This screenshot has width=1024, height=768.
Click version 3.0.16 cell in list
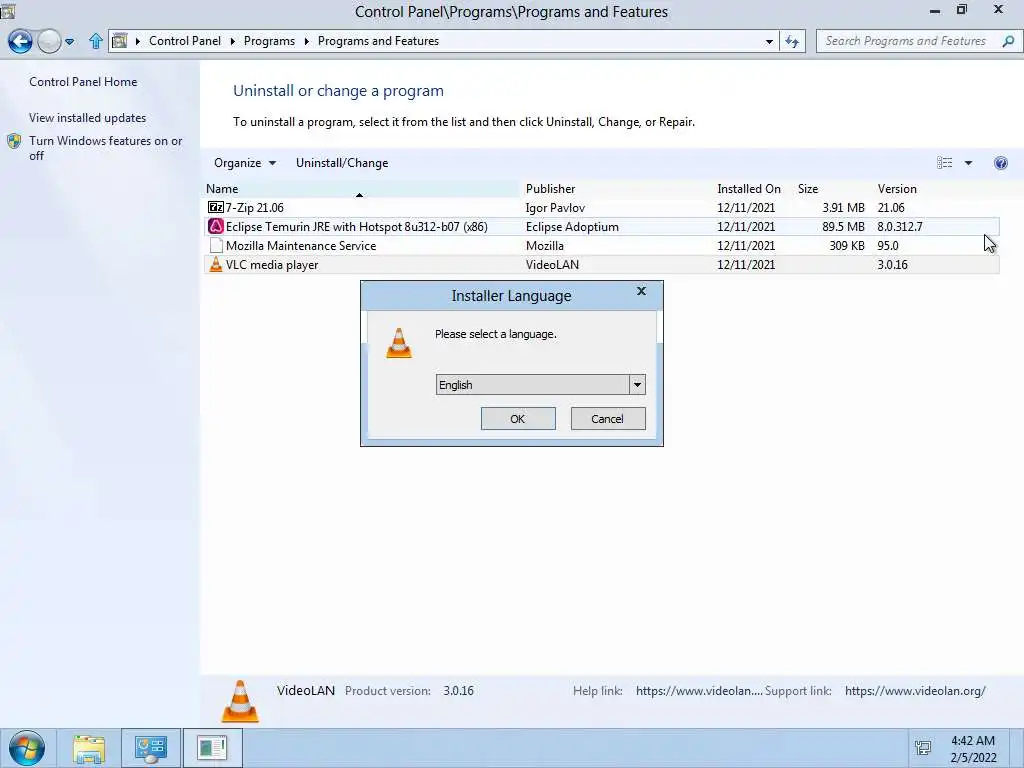click(x=892, y=264)
